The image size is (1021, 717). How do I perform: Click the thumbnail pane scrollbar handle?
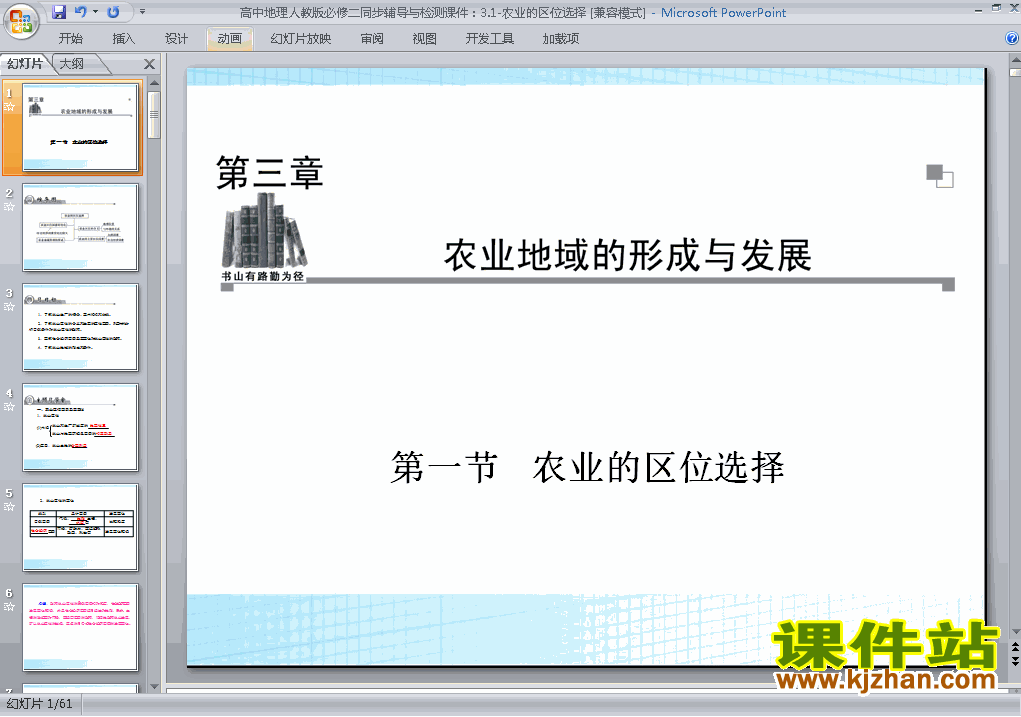(154, 115)
